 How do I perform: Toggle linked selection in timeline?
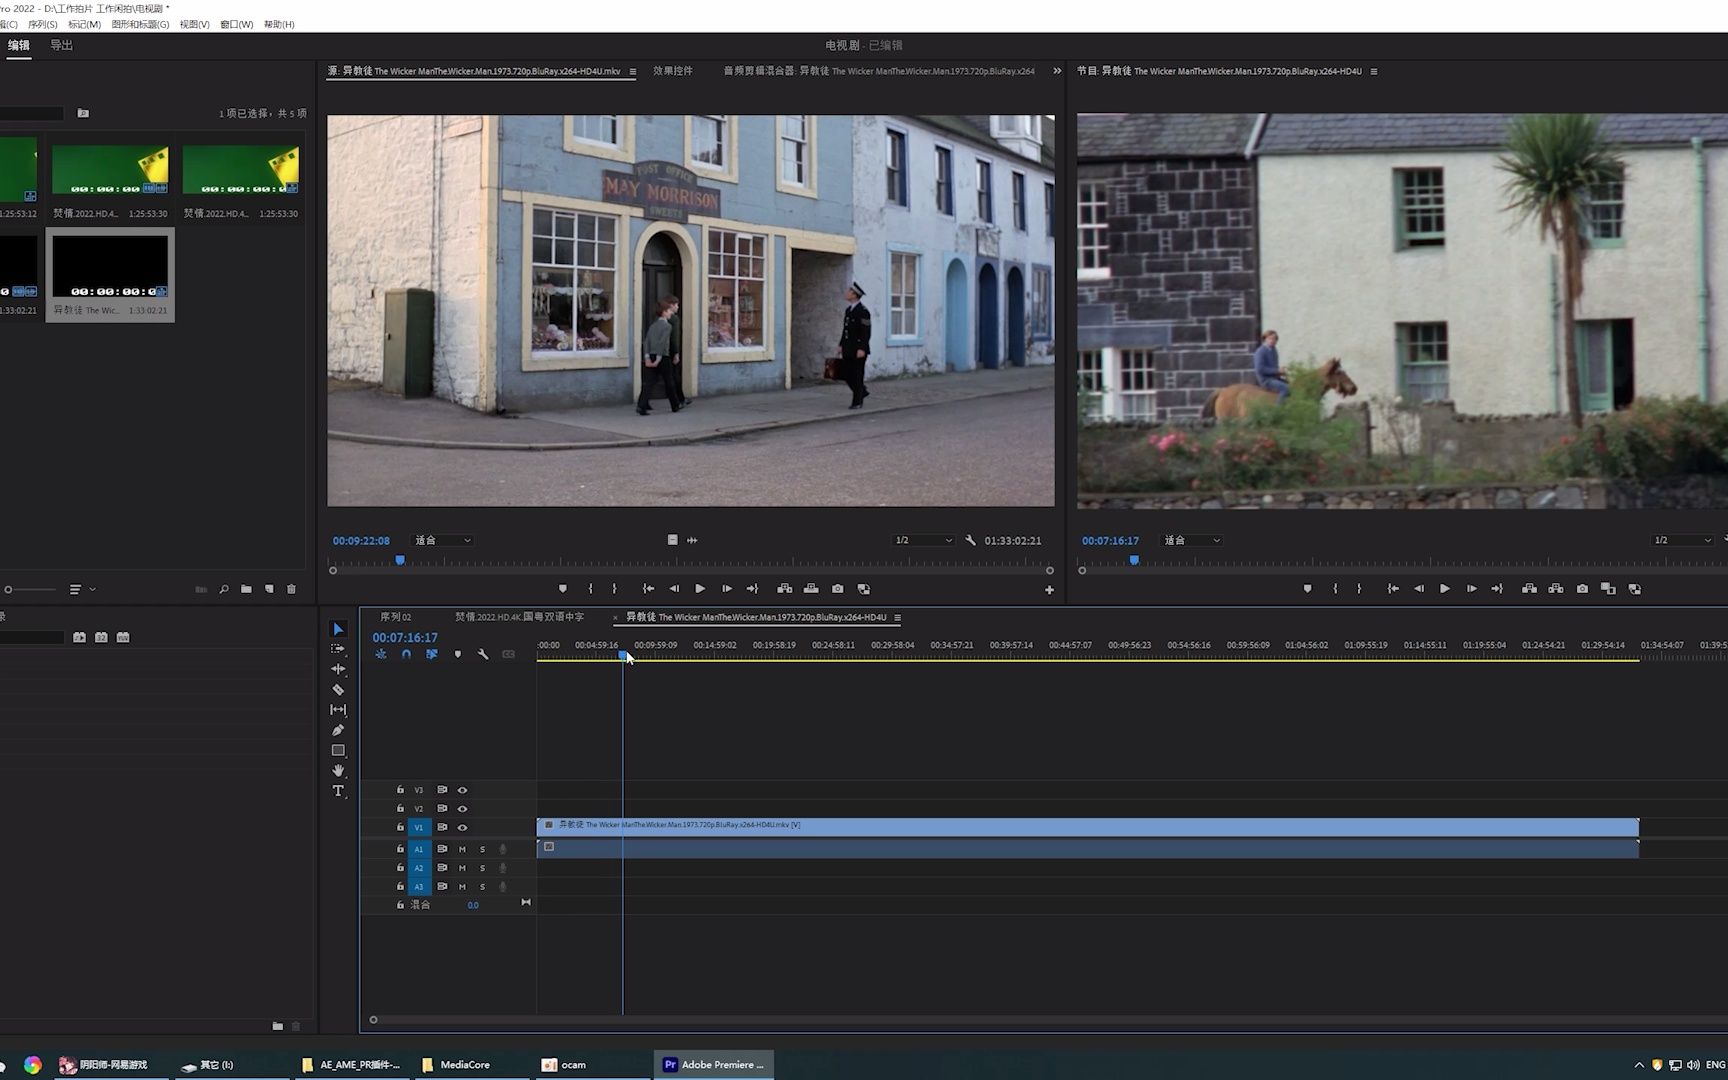432,654
